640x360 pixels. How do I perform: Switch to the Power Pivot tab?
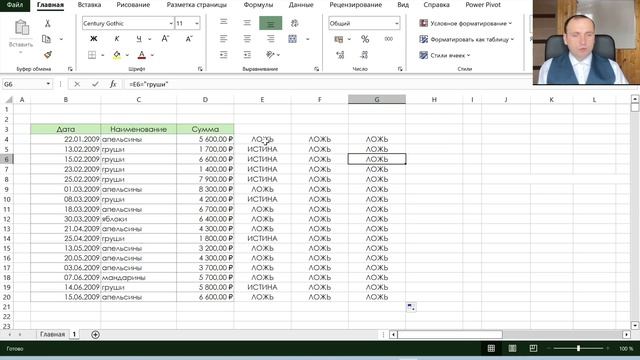[483, 5]
